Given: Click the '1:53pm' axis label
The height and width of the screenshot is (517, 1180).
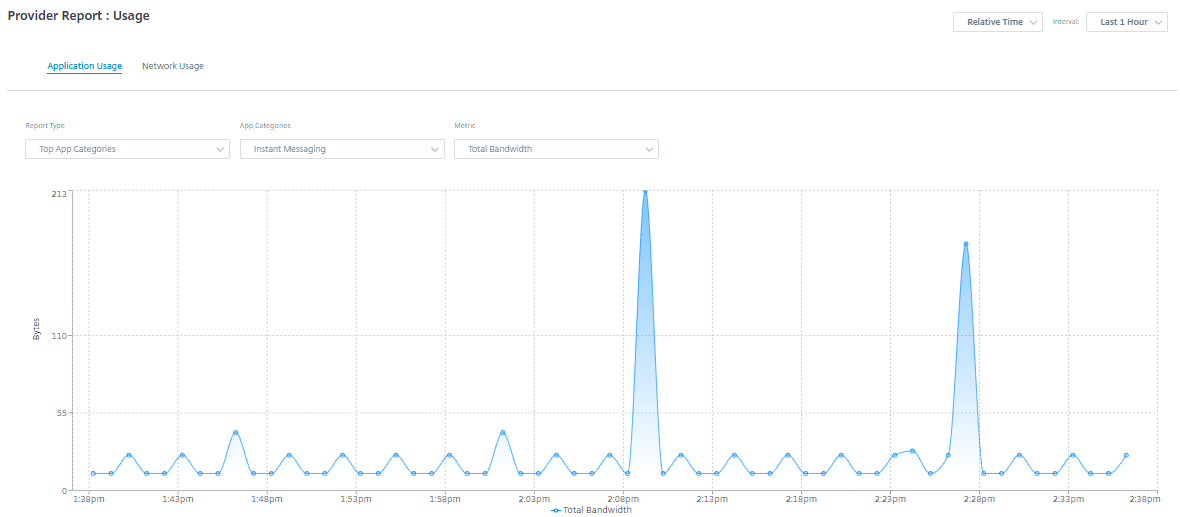Looking at the screenshot, I should (x=356, y=499).
